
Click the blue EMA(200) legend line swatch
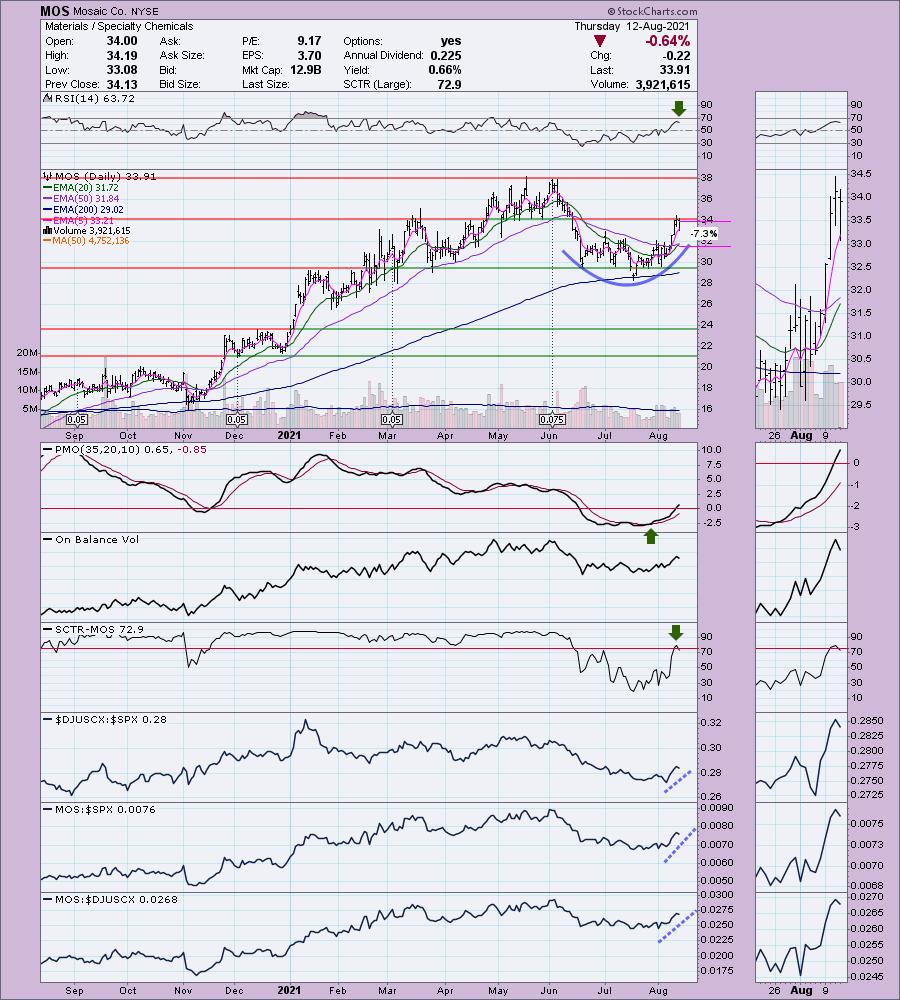pos(48,210)
